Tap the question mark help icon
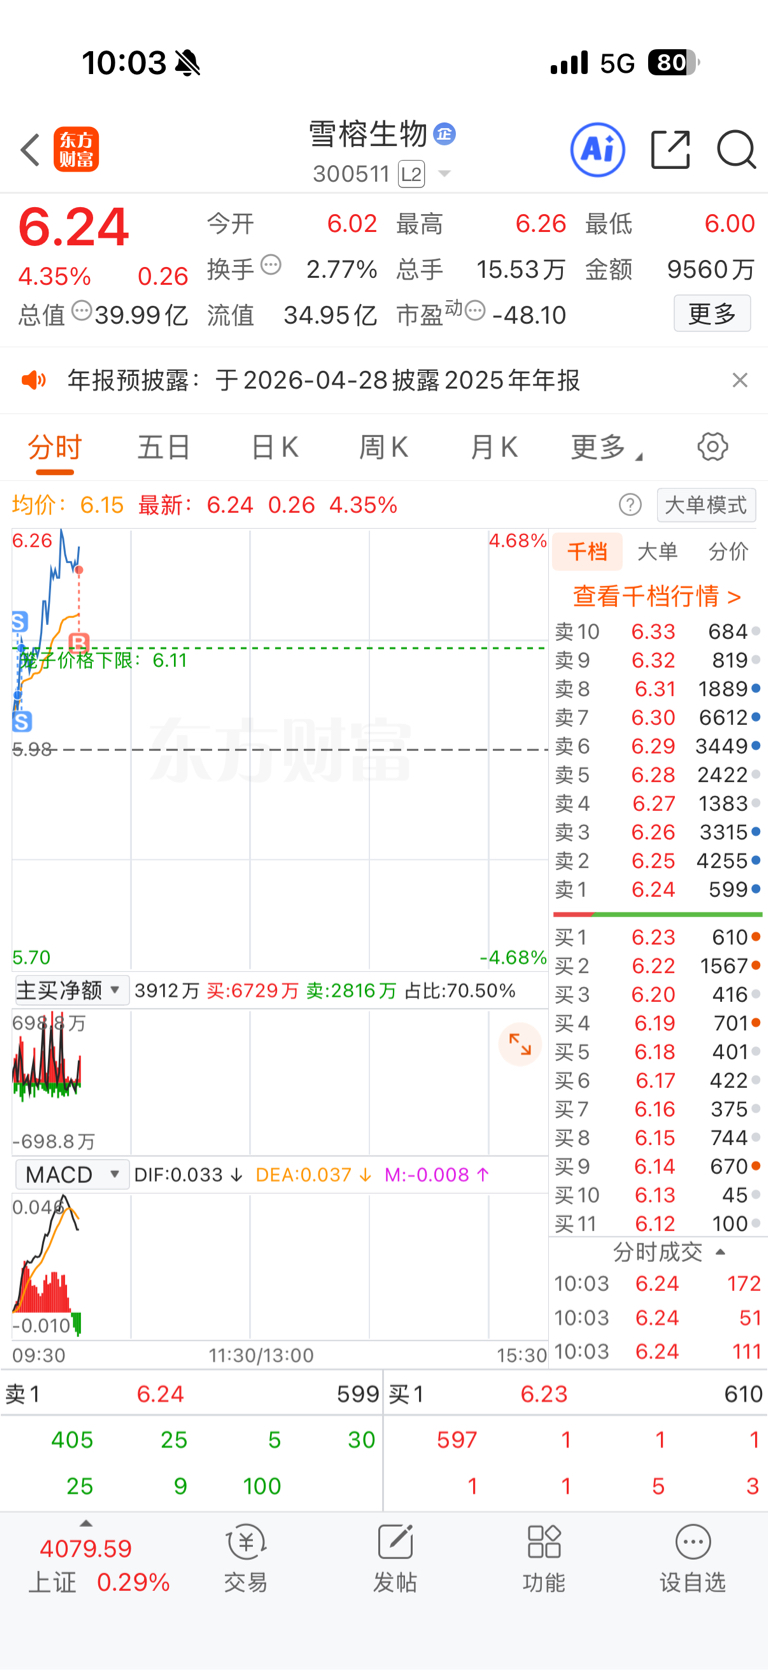Screen dimensions: 768x1670 [x=630, y=505]
